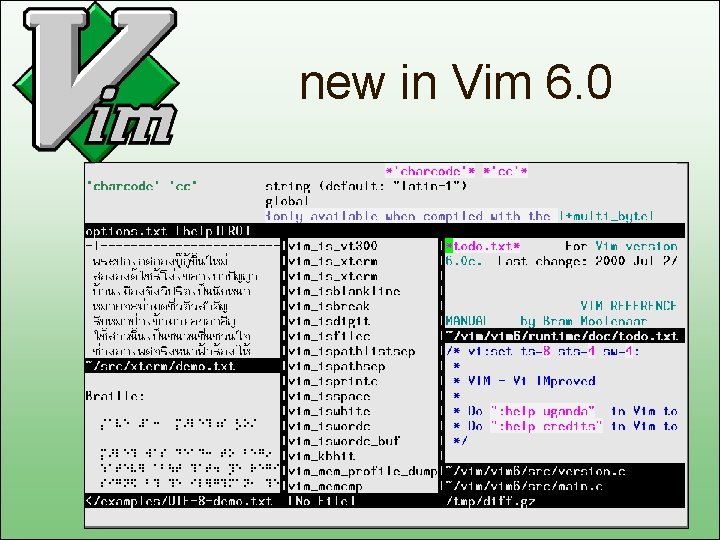
Task: Click the vim_isbreak entry
Action: click(329, 306)
